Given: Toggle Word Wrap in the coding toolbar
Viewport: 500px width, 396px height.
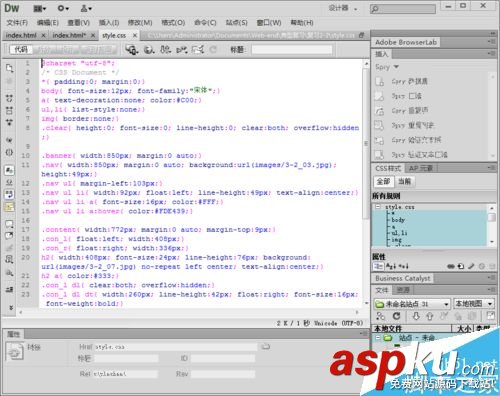Looking at the screenshot, I should pyautogui.click(x=9, y=194).
